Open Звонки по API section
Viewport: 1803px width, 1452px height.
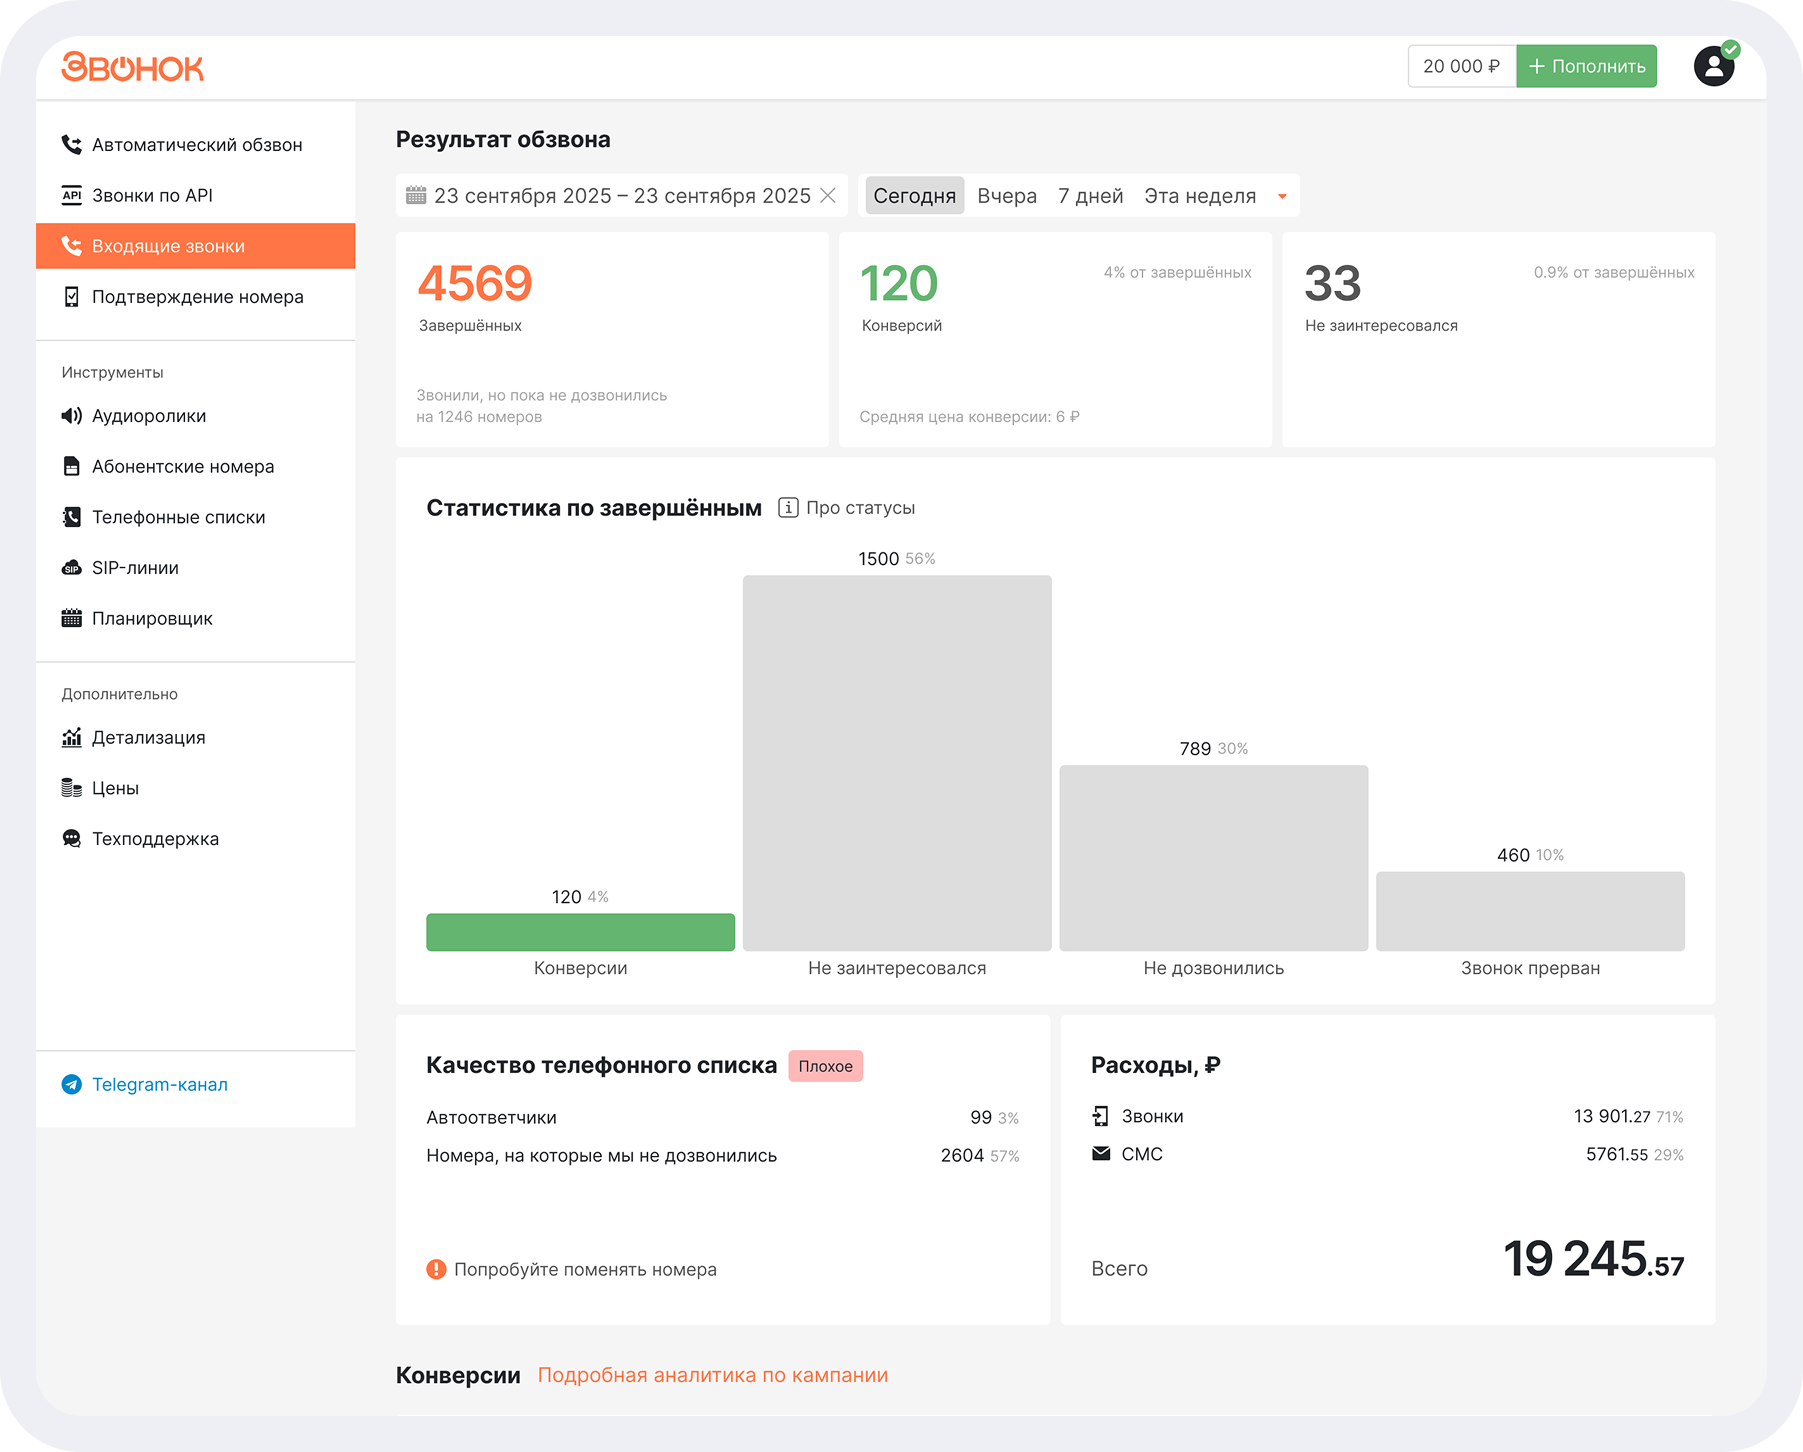tap(196, 195)
